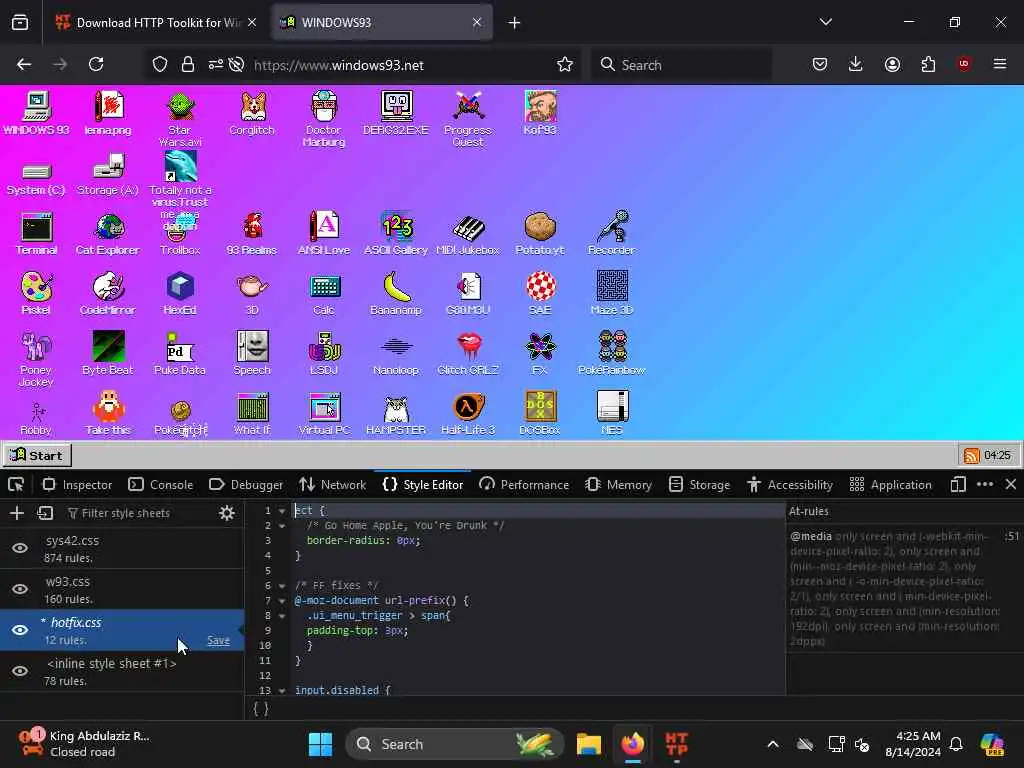This screenshot has width=1024, height=768.
Task: Collapse the fold arrow on line 6
Action: tap(282, 586)
